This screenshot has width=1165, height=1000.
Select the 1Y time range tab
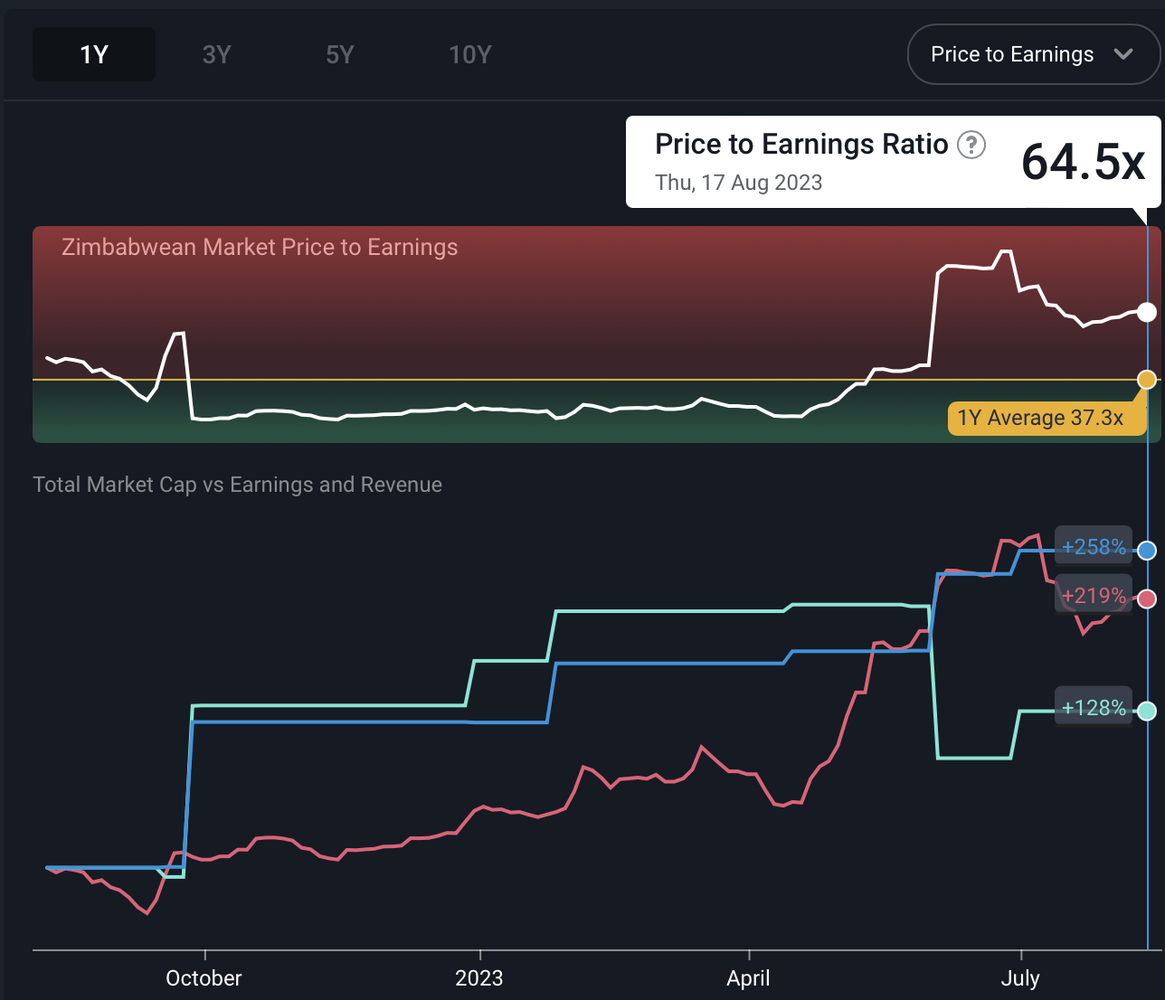coord(94,54)
